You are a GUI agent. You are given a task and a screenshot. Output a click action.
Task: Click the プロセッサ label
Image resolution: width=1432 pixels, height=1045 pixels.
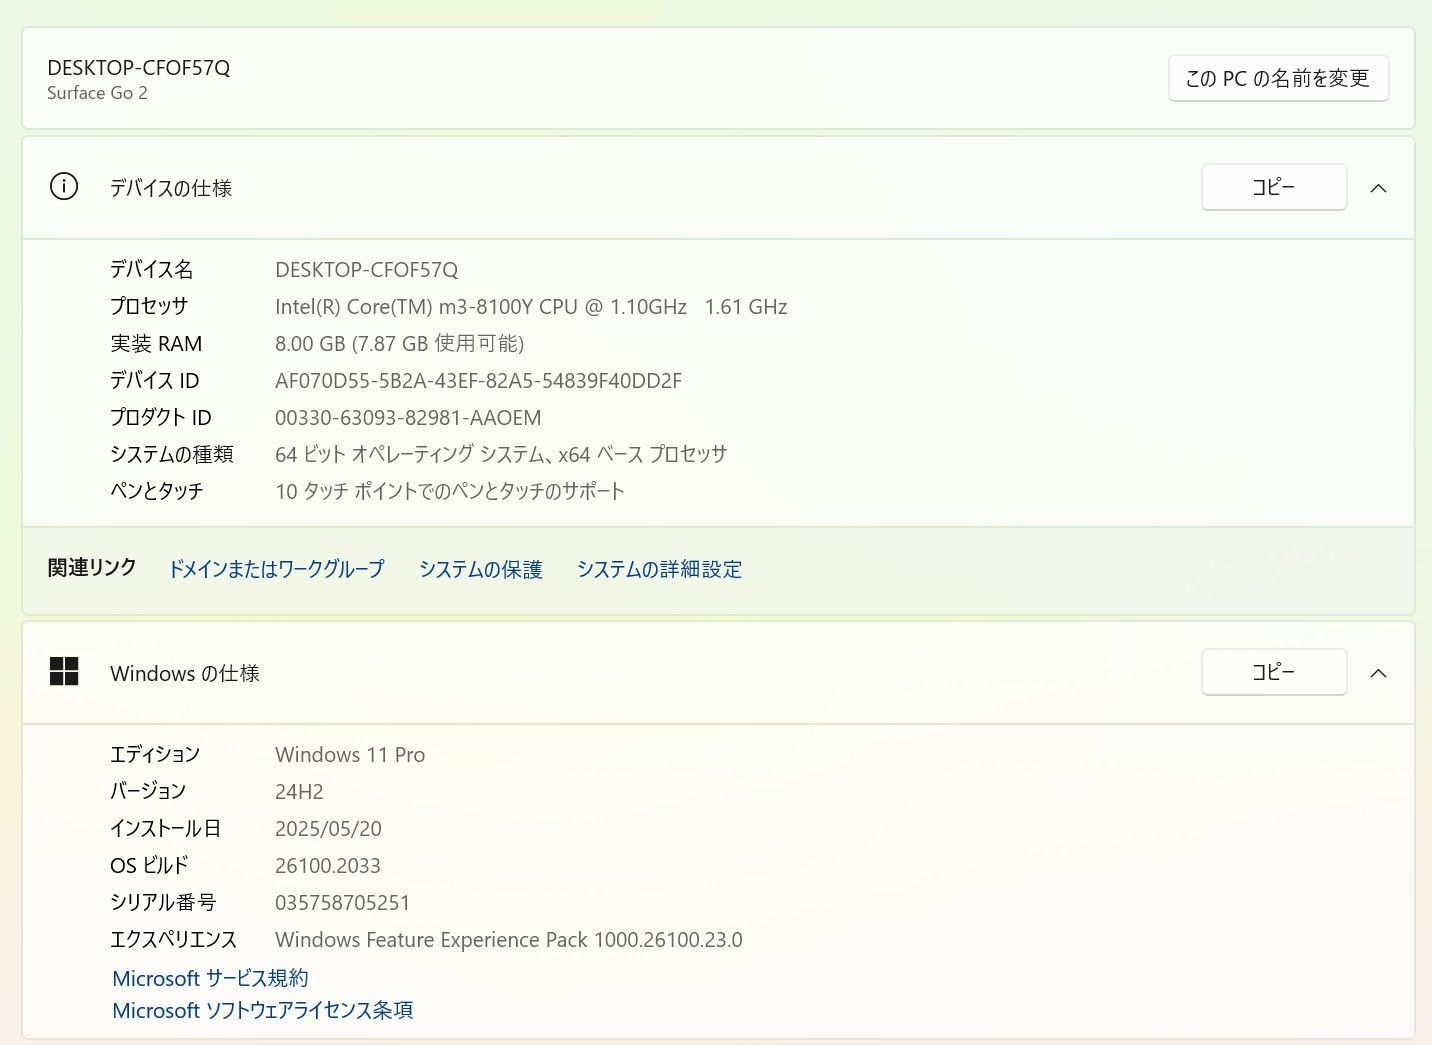tap(149, 306)
